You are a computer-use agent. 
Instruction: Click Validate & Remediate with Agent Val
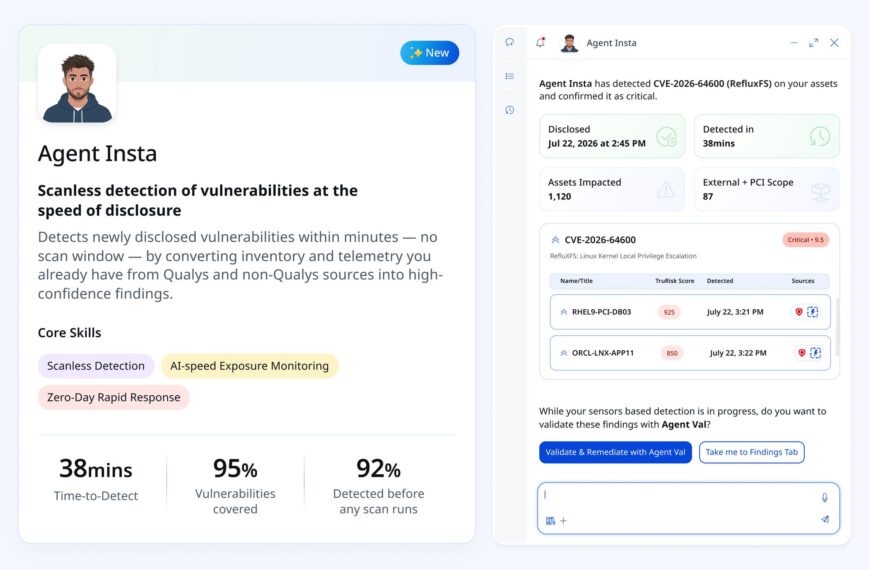point(615,452)
